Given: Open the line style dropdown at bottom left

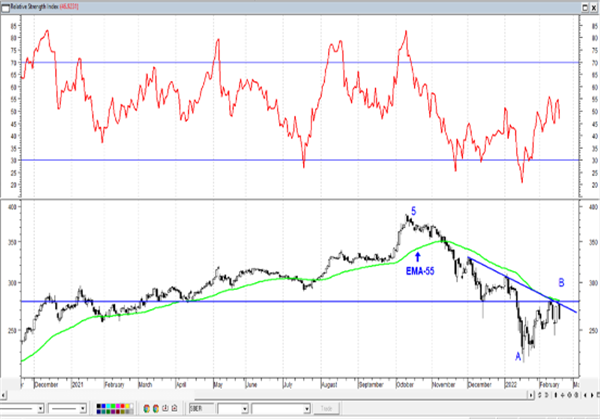Looking at the screenshot, I should click(x=40, y=409).
